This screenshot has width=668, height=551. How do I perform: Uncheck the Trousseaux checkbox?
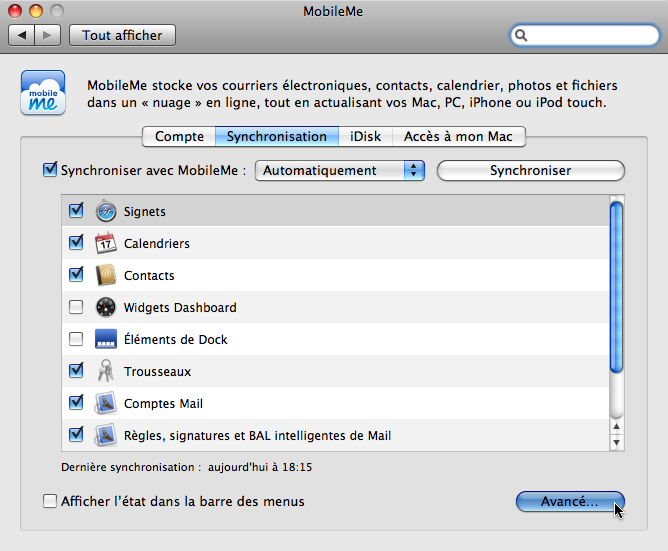(76, 370)
